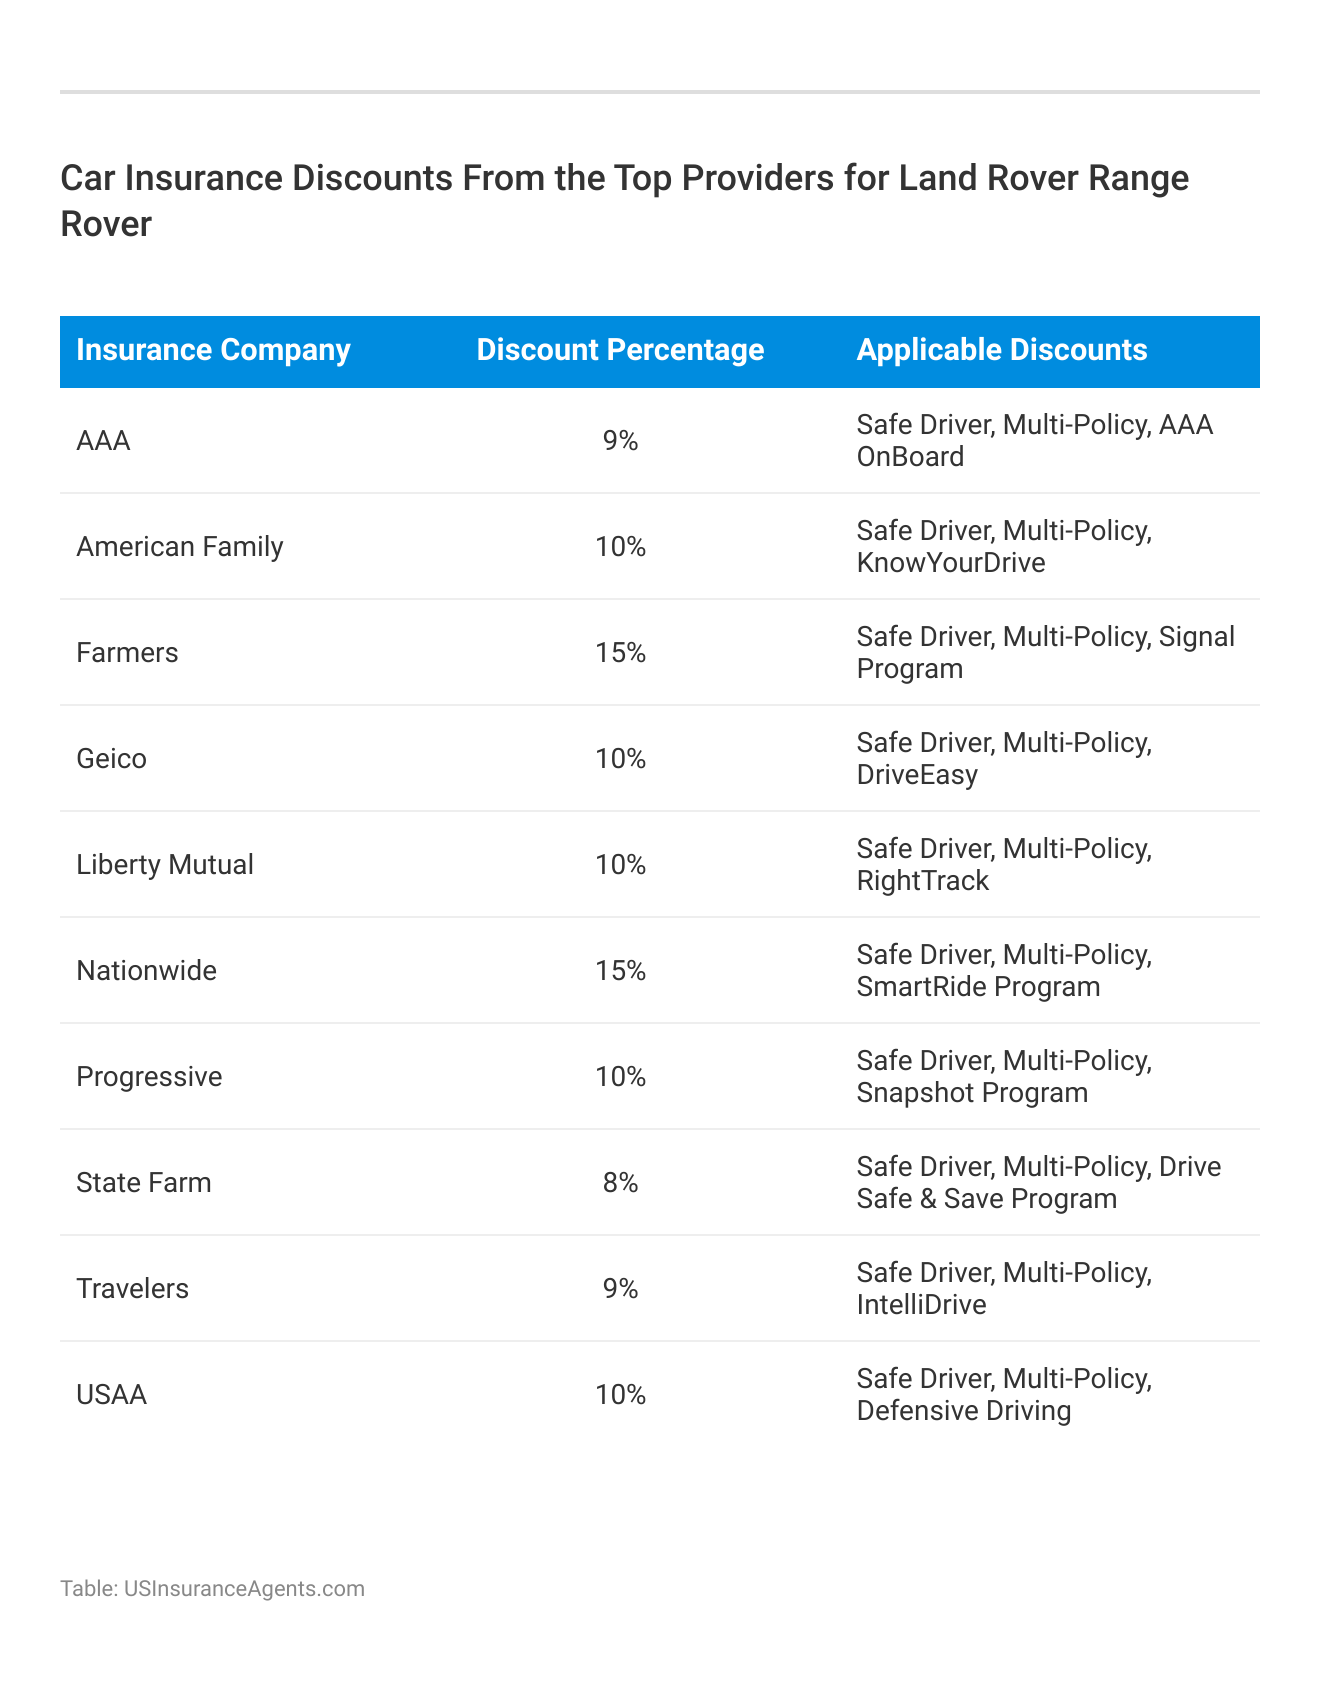Click State Farm's 8% discount value

click(x=620, y=1183)
